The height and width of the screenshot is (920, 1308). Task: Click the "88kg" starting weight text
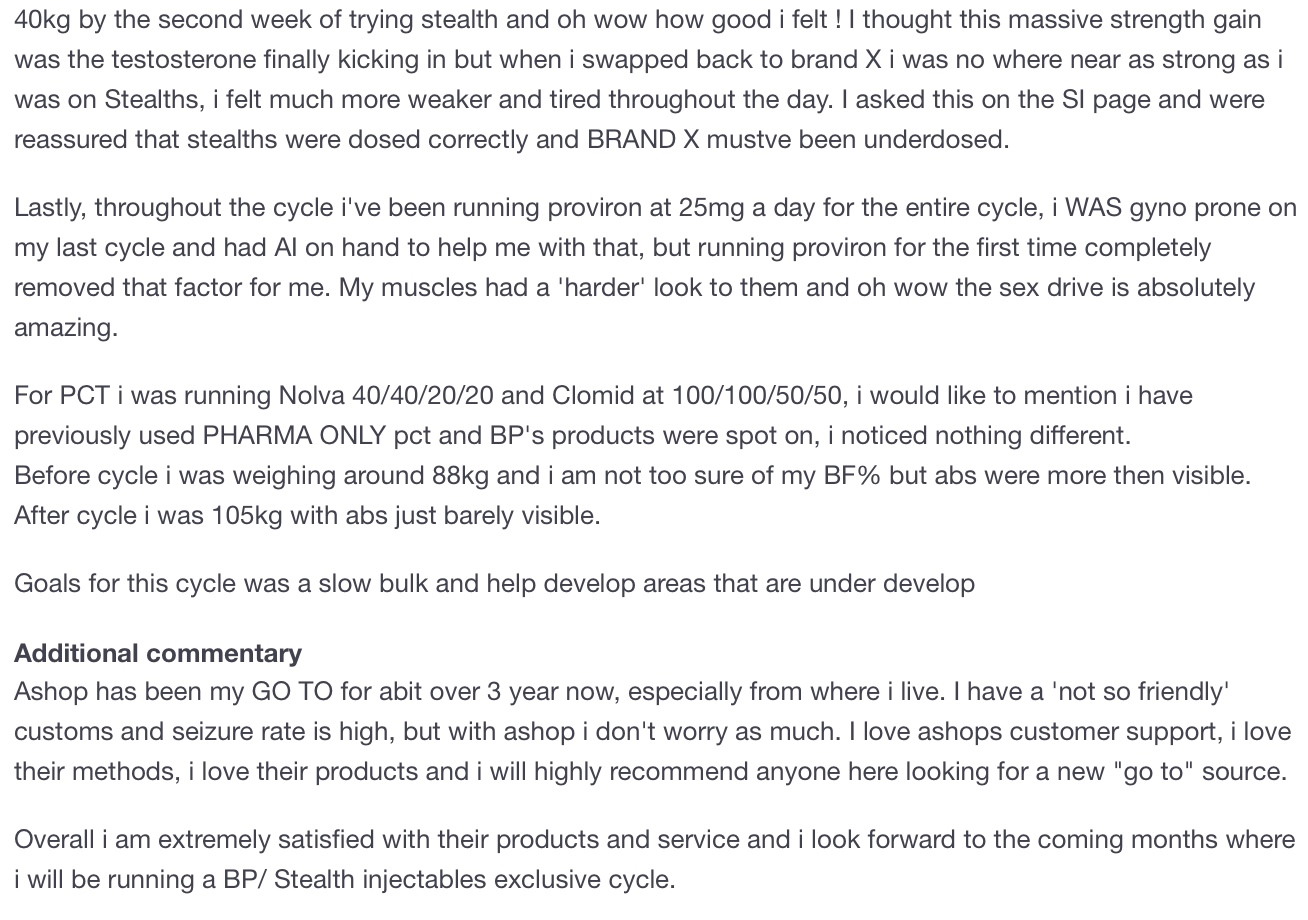click(460, 475)
